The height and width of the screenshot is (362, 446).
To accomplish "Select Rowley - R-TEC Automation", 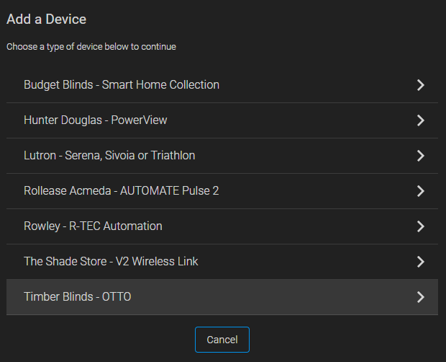I will (x=222, y=226).
